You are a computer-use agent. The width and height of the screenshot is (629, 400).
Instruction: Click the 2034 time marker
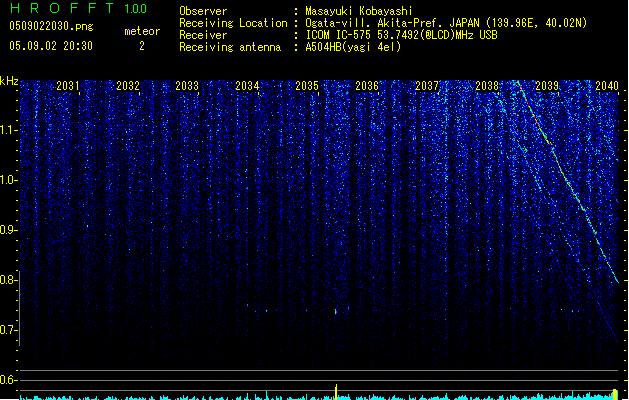247,86
